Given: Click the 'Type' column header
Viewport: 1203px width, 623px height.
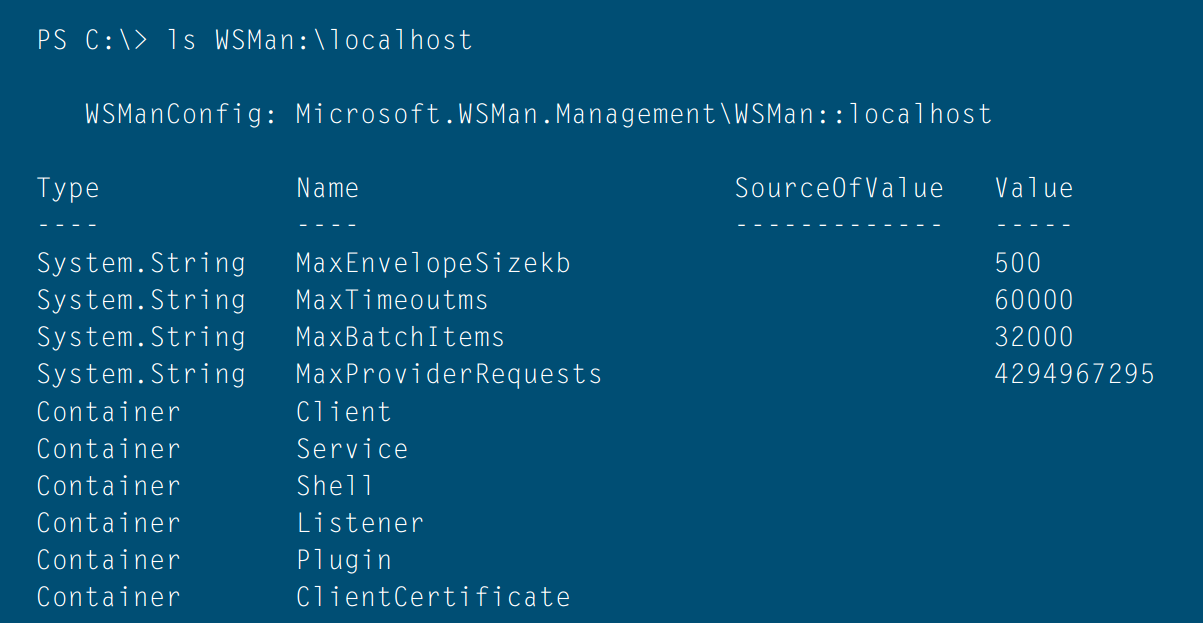Looking at the screenshot, I should (68, 189).
